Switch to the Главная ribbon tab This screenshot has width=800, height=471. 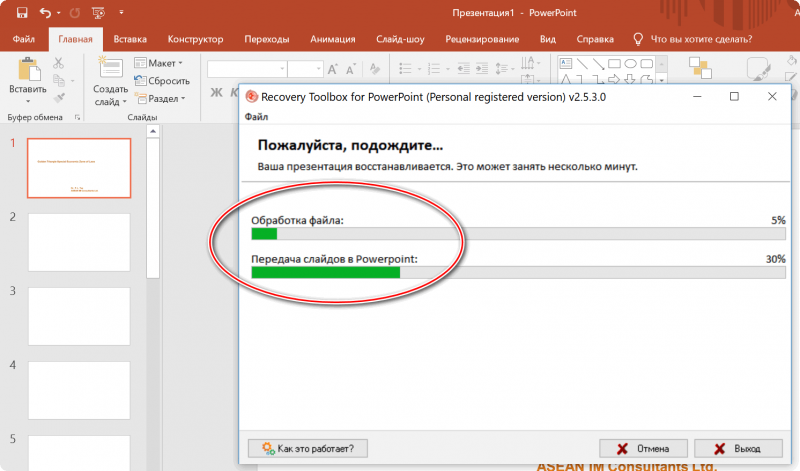[x=76, y=39]
